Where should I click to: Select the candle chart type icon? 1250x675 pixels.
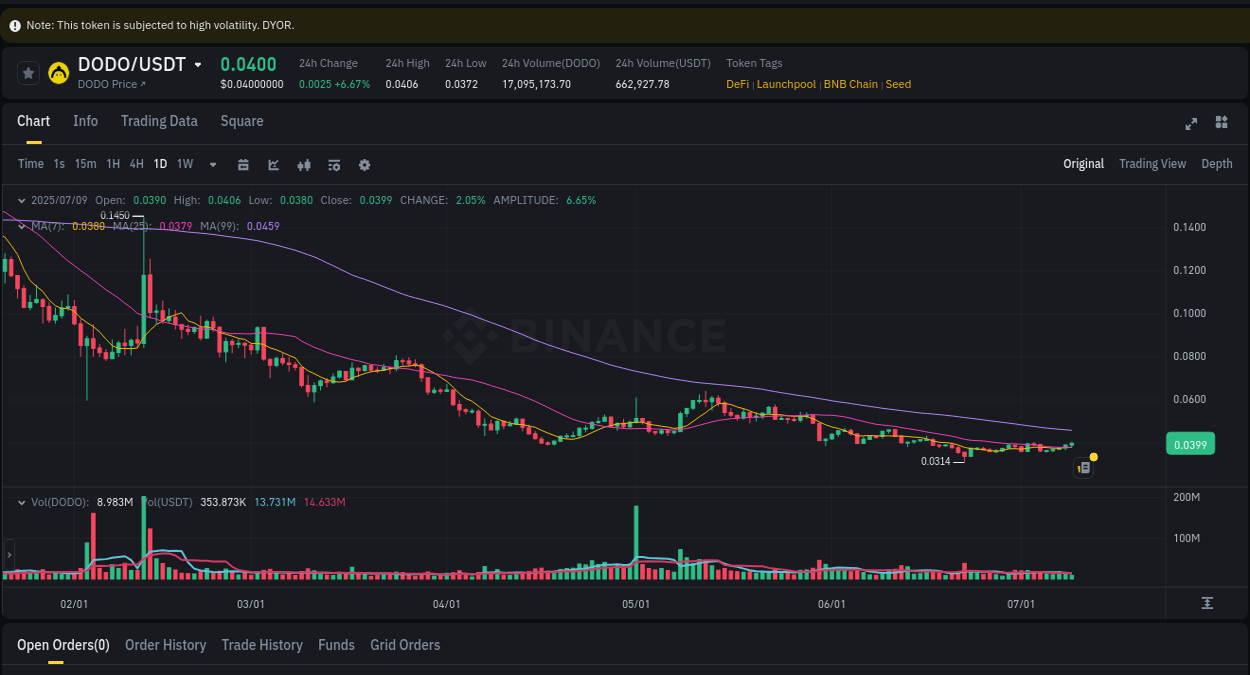[x=304, y=164]
